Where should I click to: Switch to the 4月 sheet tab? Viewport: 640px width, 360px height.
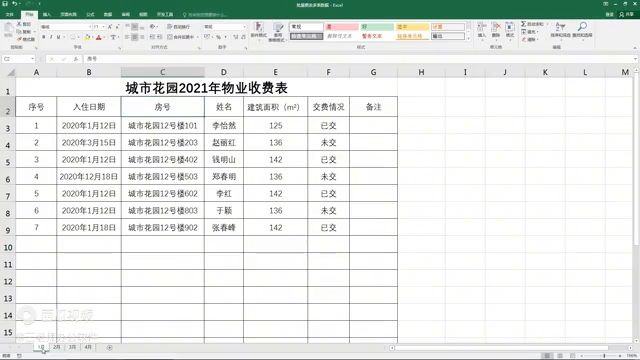pyautogui.click(x=88, y=347)
